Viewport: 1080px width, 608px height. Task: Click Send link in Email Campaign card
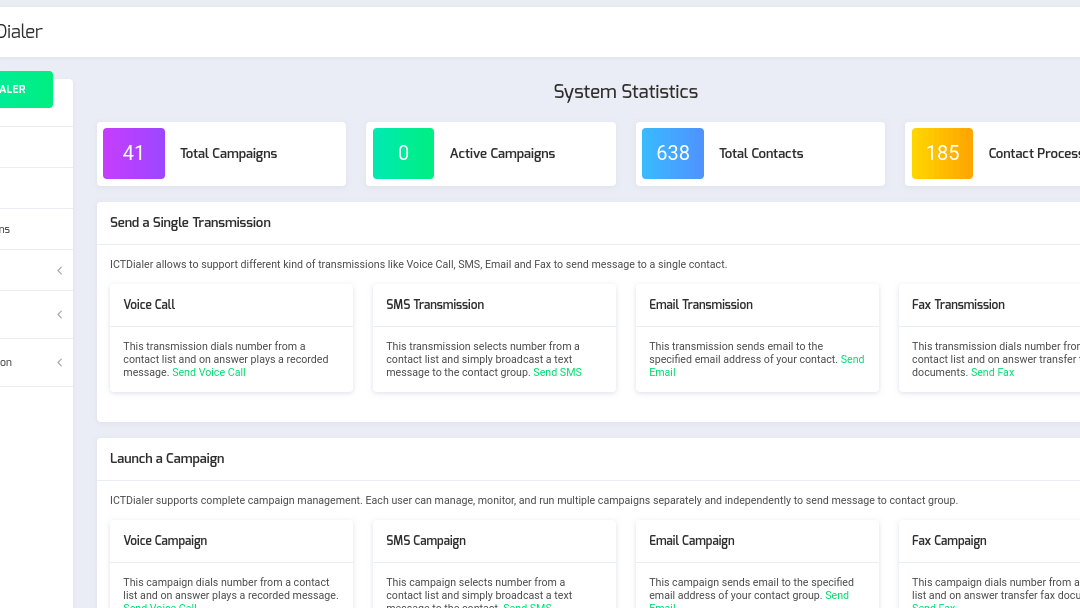(x=837, y=596)
